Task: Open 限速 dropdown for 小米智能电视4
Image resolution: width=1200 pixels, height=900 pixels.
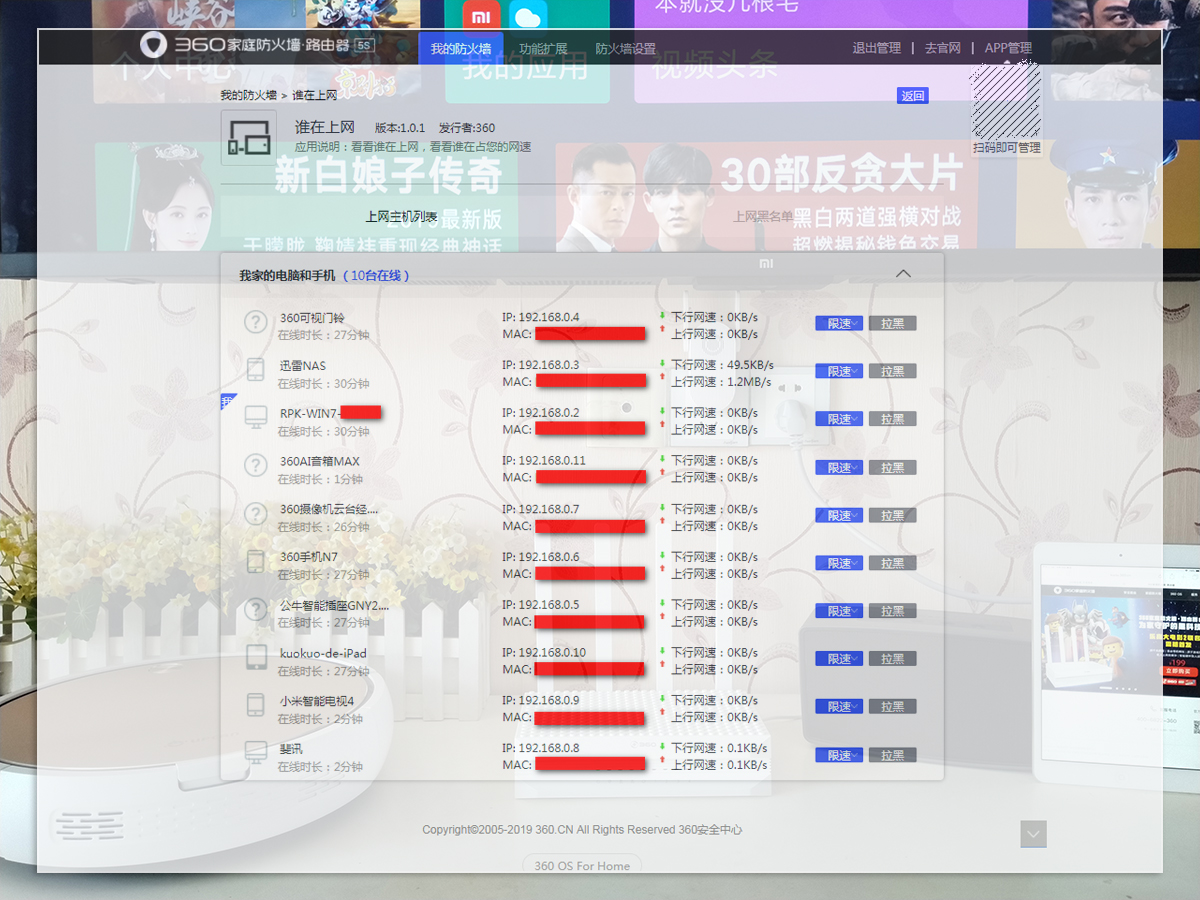Action: 839,707
